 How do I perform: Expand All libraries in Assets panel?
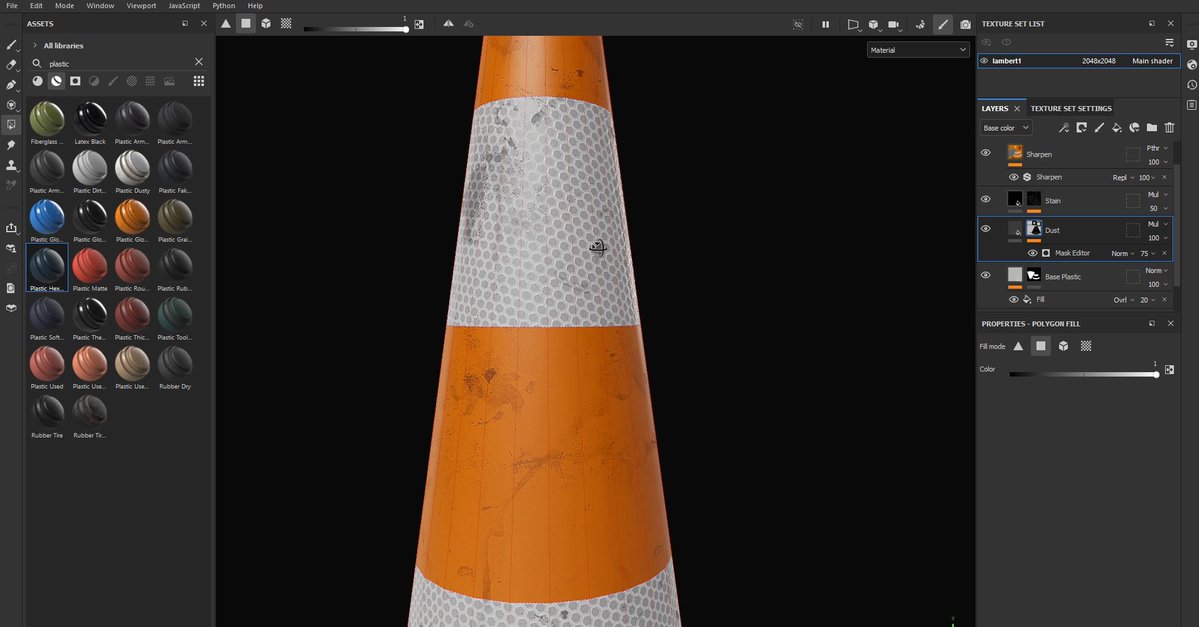click(x=34, y=46)
